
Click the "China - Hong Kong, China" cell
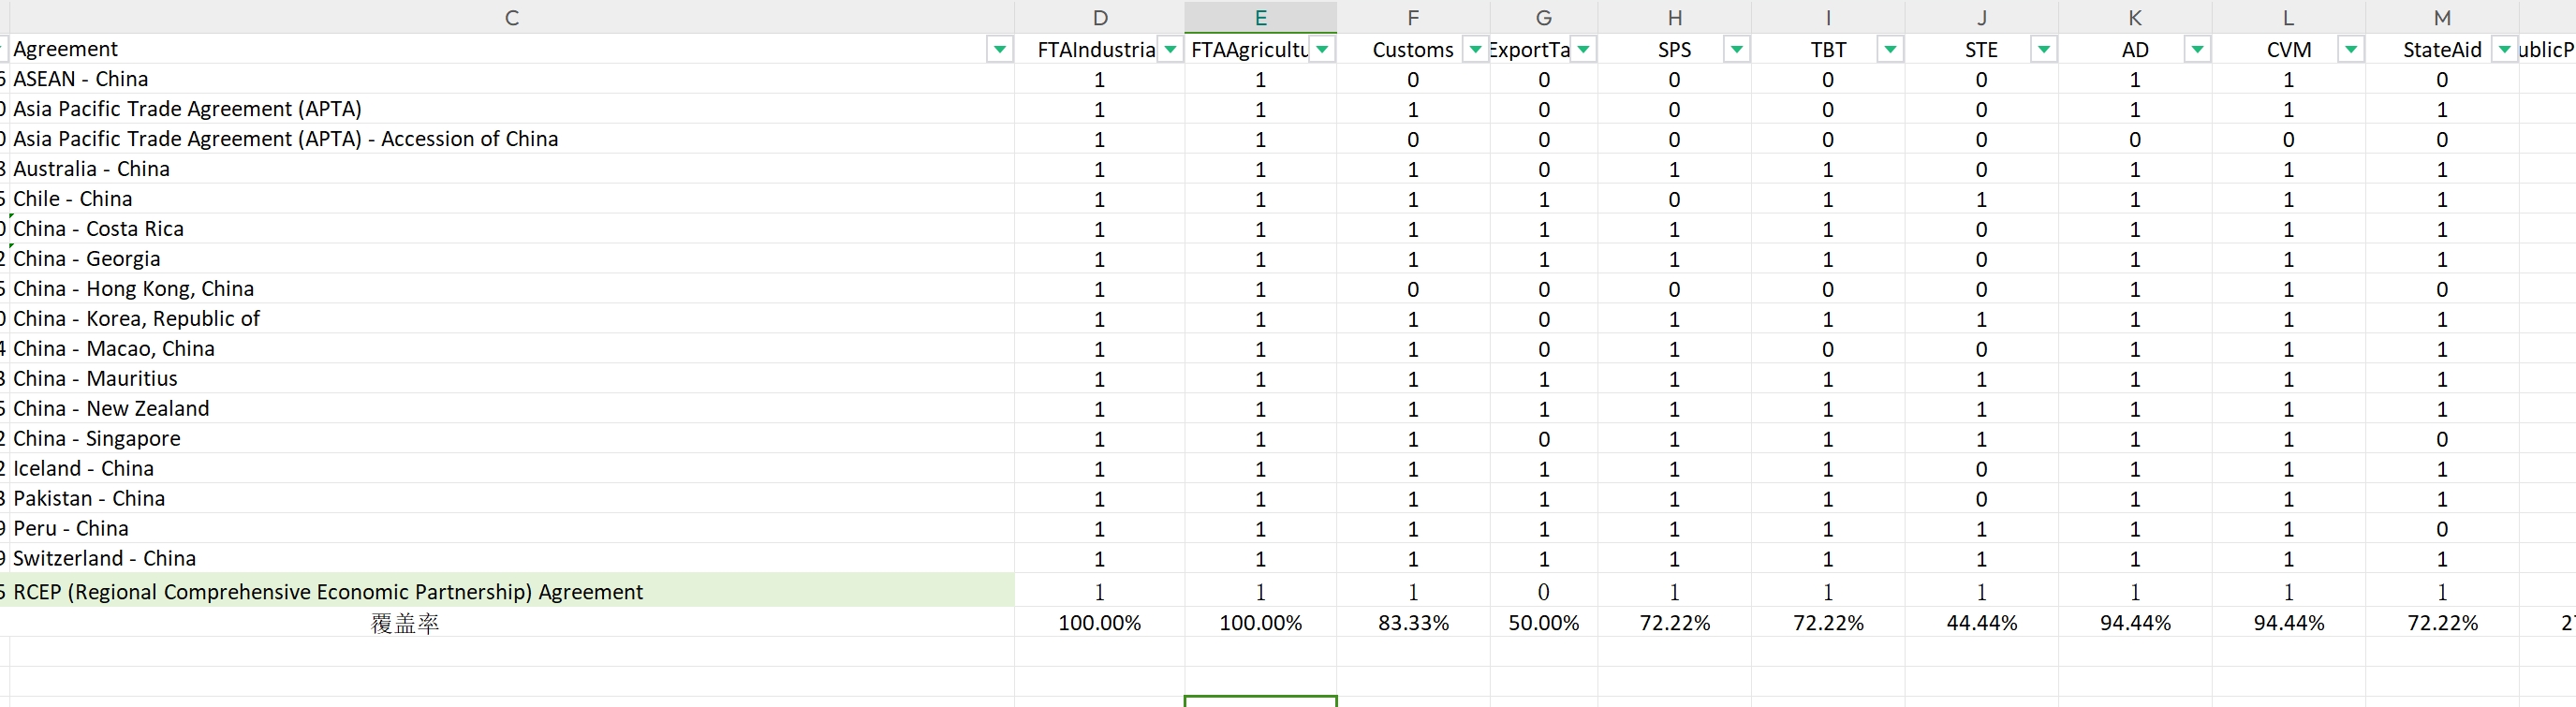511,289
